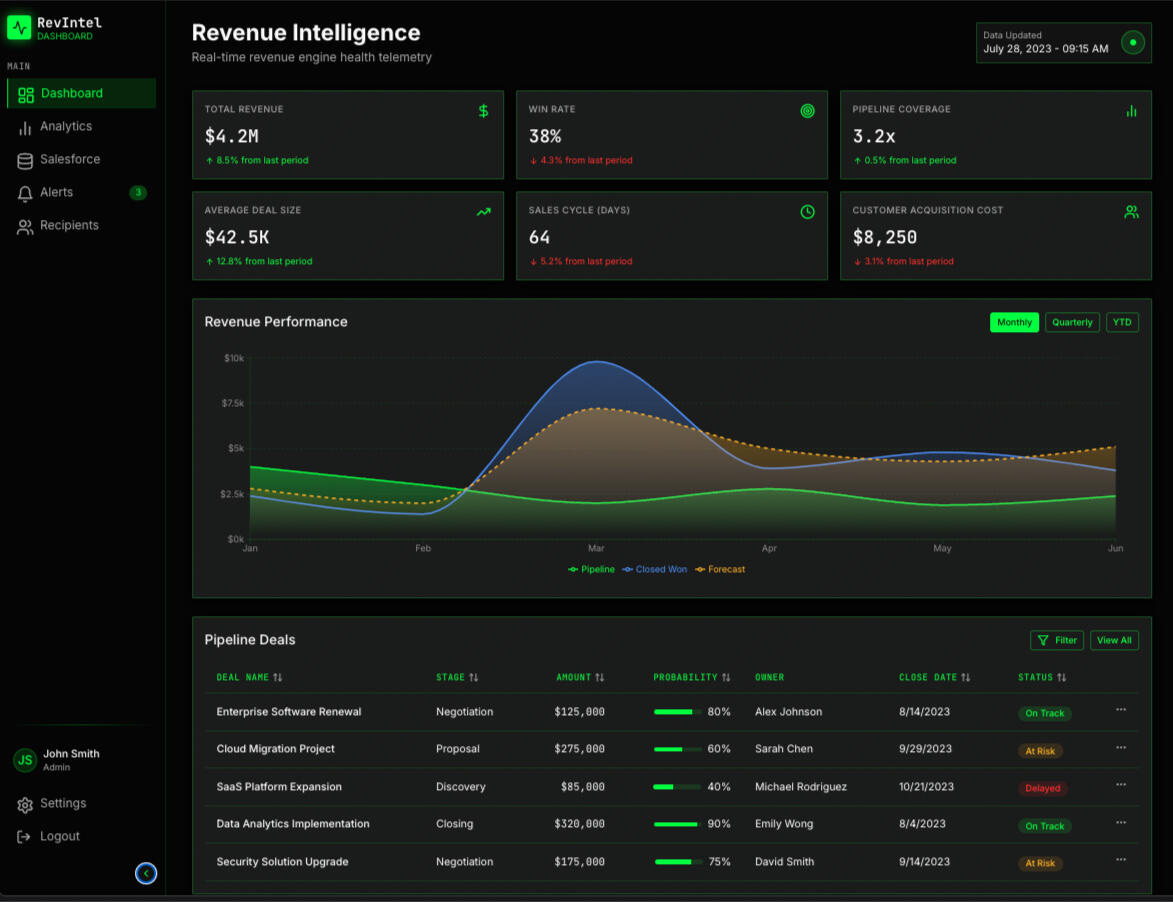Toggle the Forecast series in chart legend
The height and width of the screenshot is (902, 1173).
click(x=720, y=569)
